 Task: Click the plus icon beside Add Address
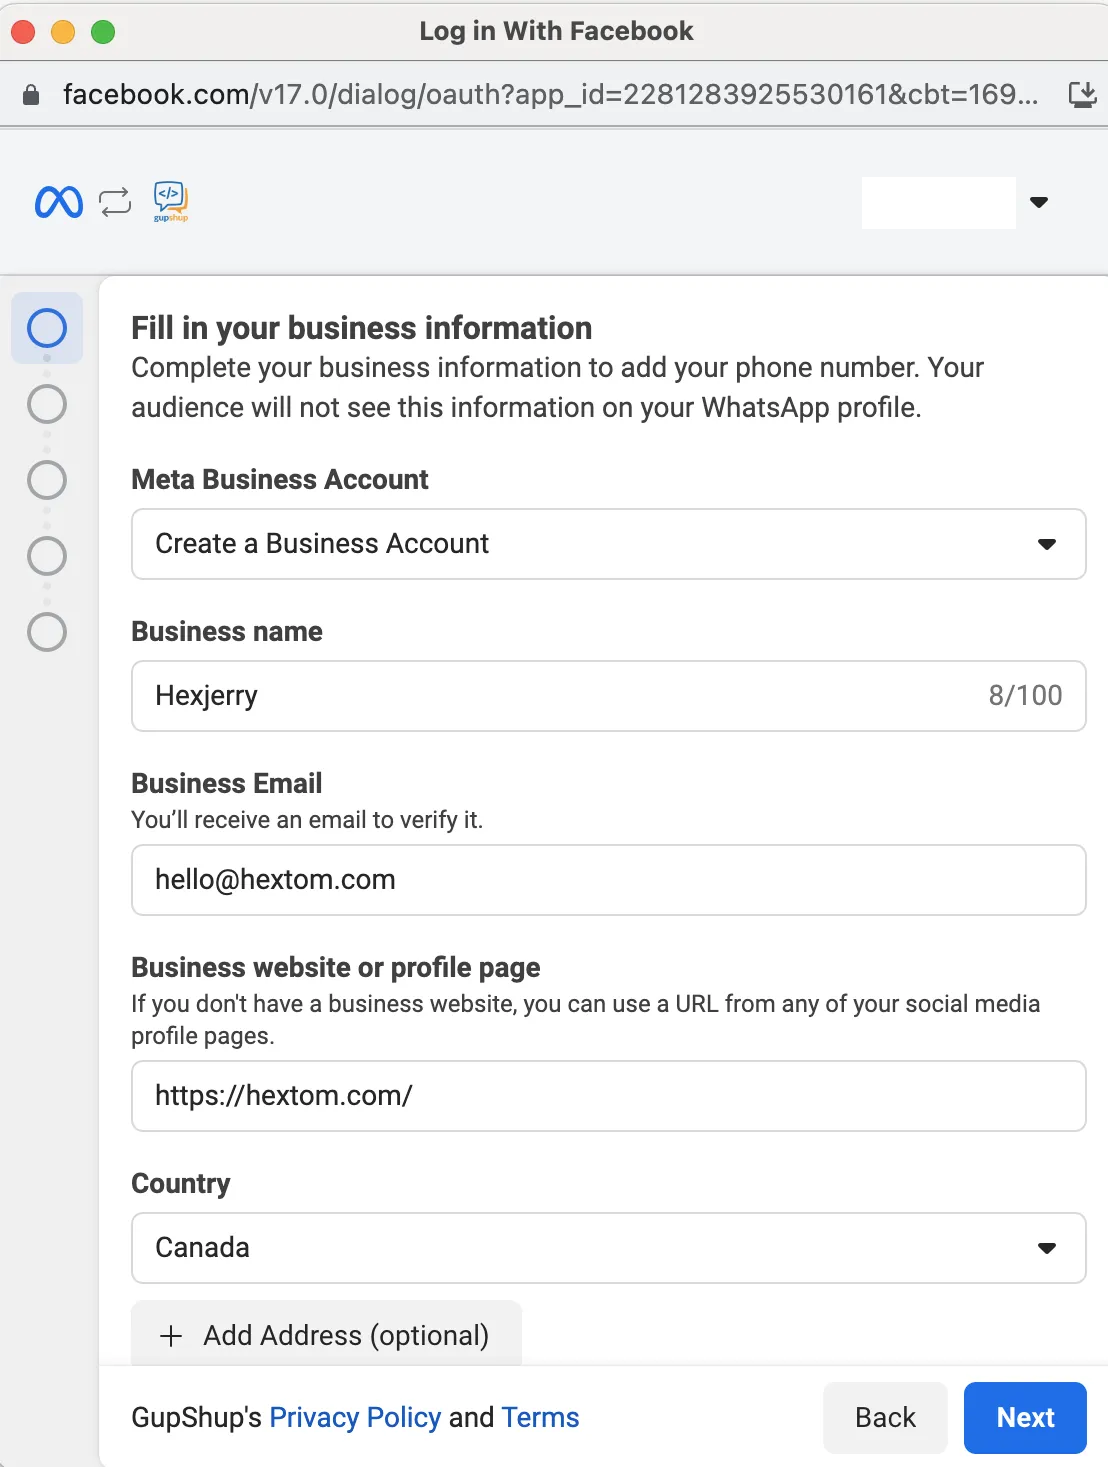[171, 1336]
